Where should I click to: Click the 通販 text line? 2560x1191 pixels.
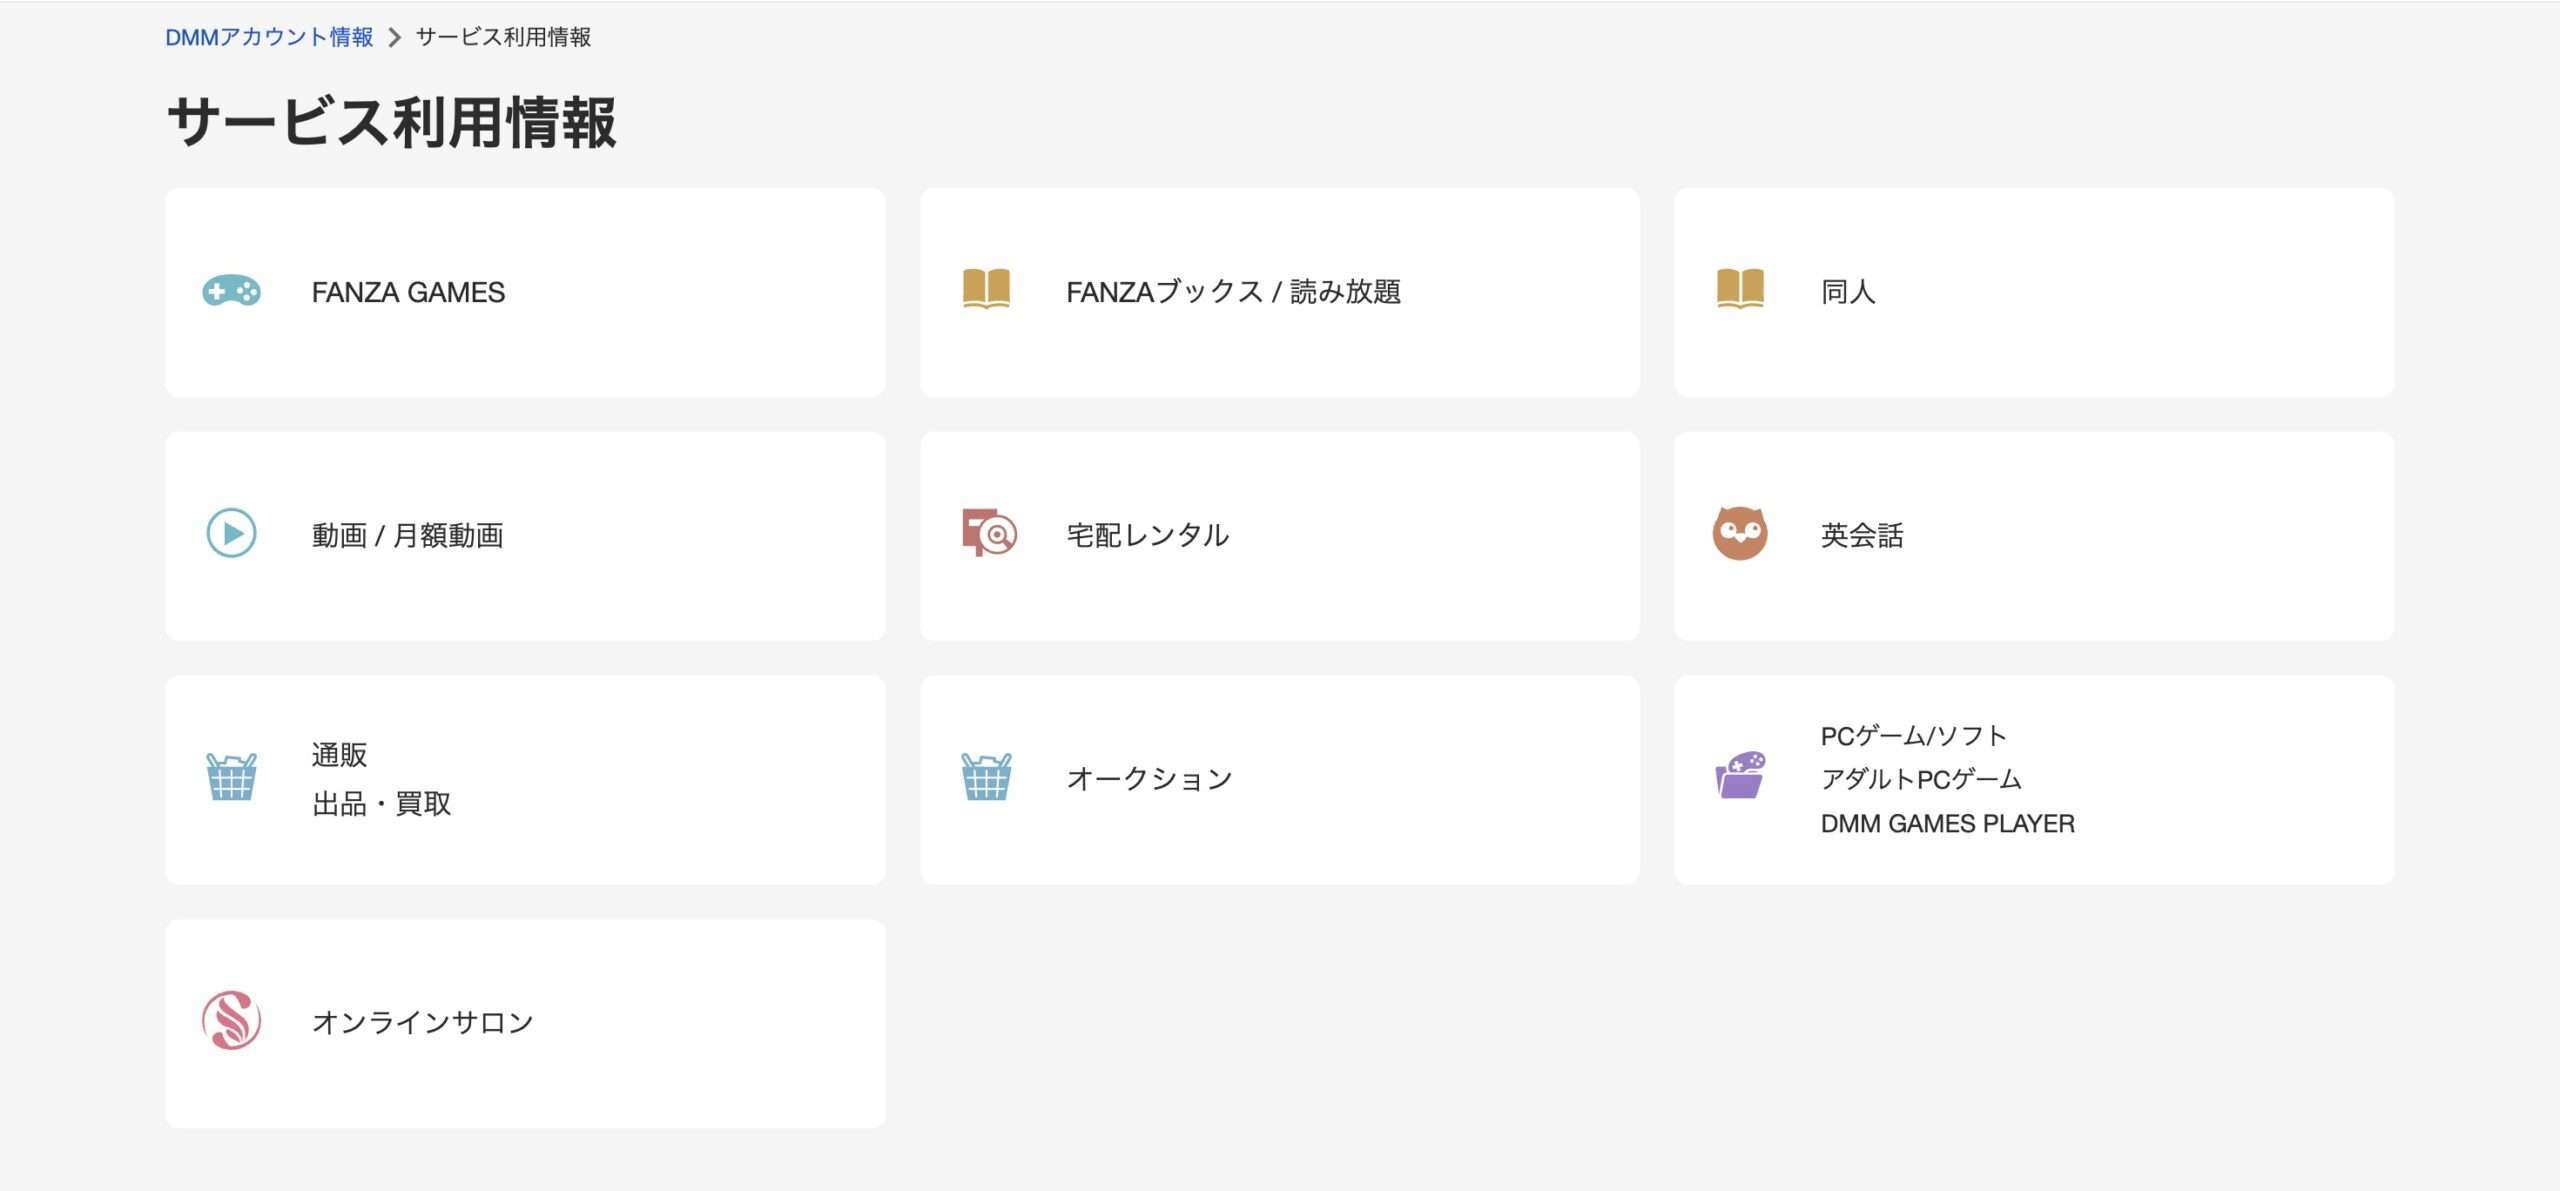click(x=339, y=755)
